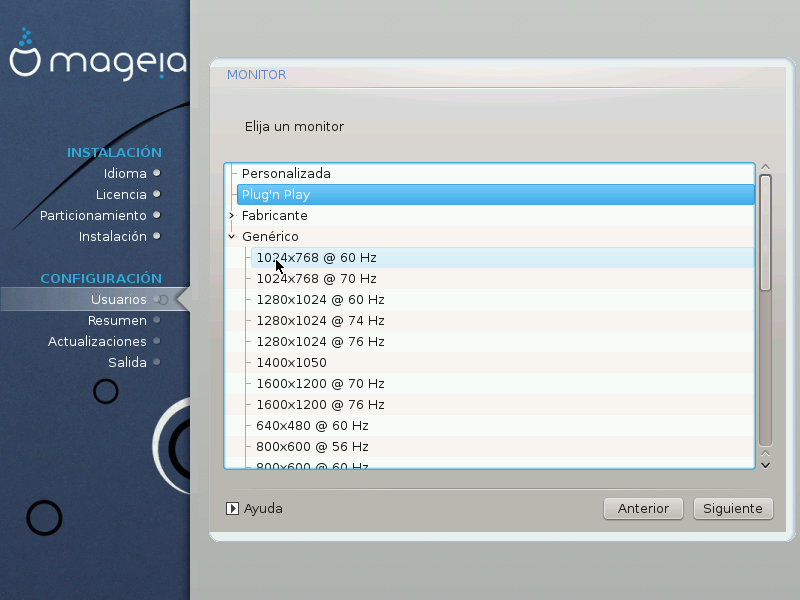Open the Ayuda help section
800x600 pixels.
tap(254, 509)
